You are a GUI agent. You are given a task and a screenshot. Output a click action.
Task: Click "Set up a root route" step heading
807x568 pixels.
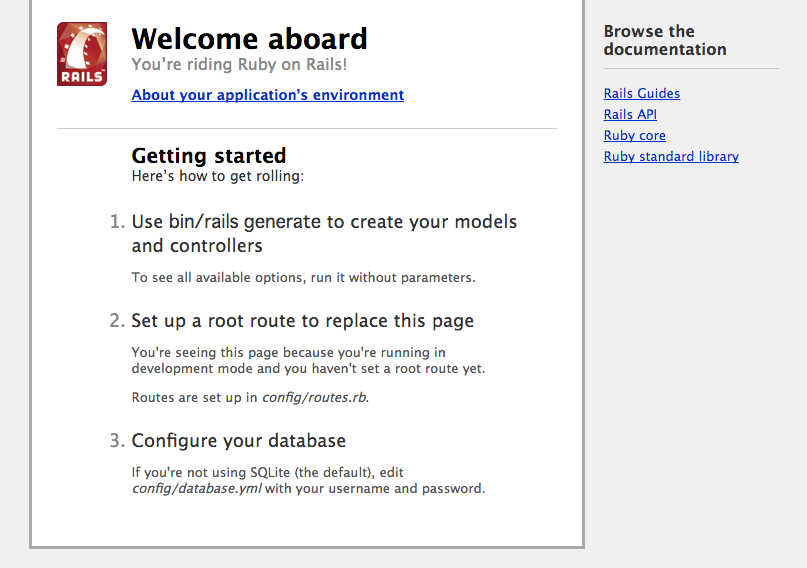pyautogui.click(x=303, y=321)
